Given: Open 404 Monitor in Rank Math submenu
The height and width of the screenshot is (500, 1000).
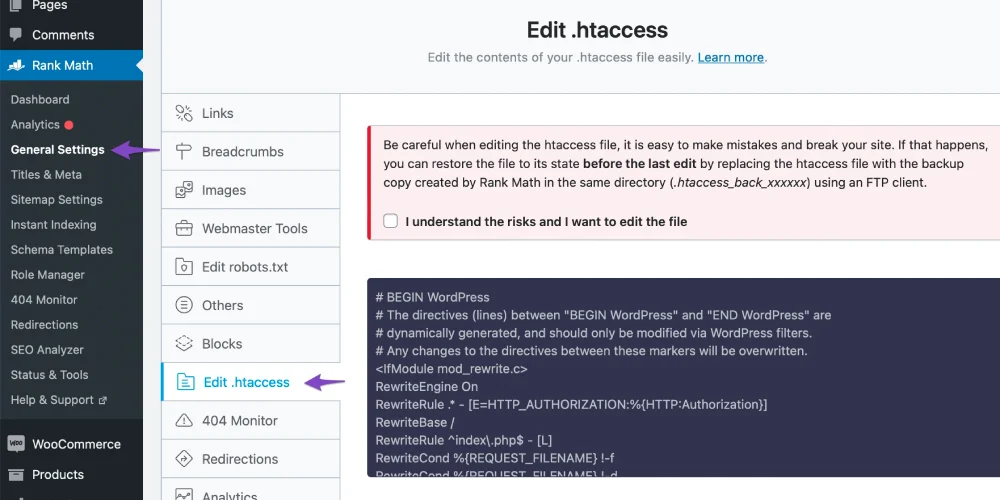Looking at the screenshot, I should [x=44, y=300].
